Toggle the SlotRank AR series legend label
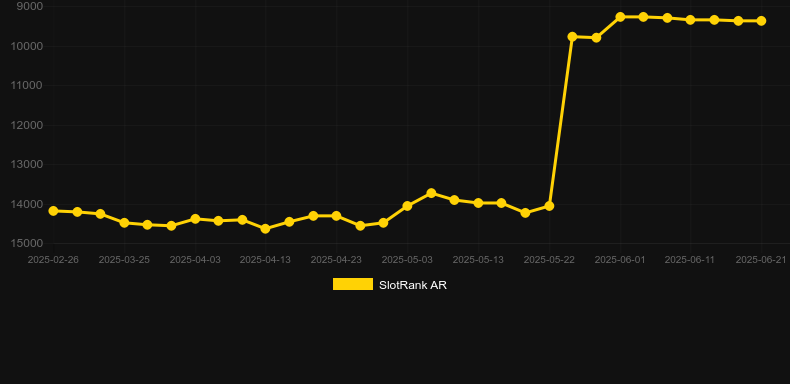790x384 pixels. click(x=413, y=285)
